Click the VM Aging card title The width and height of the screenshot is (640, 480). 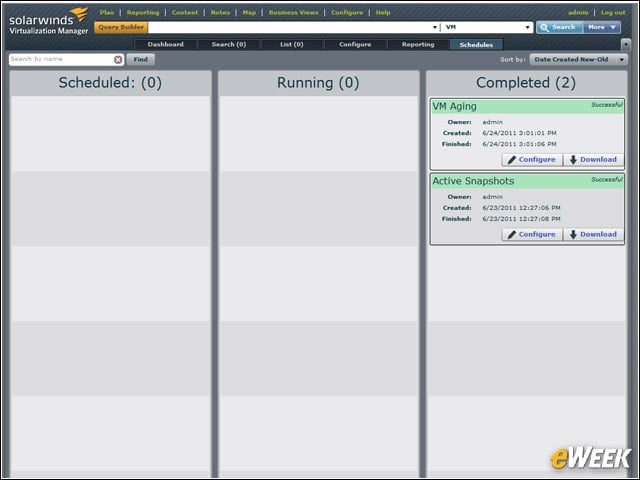454,107
